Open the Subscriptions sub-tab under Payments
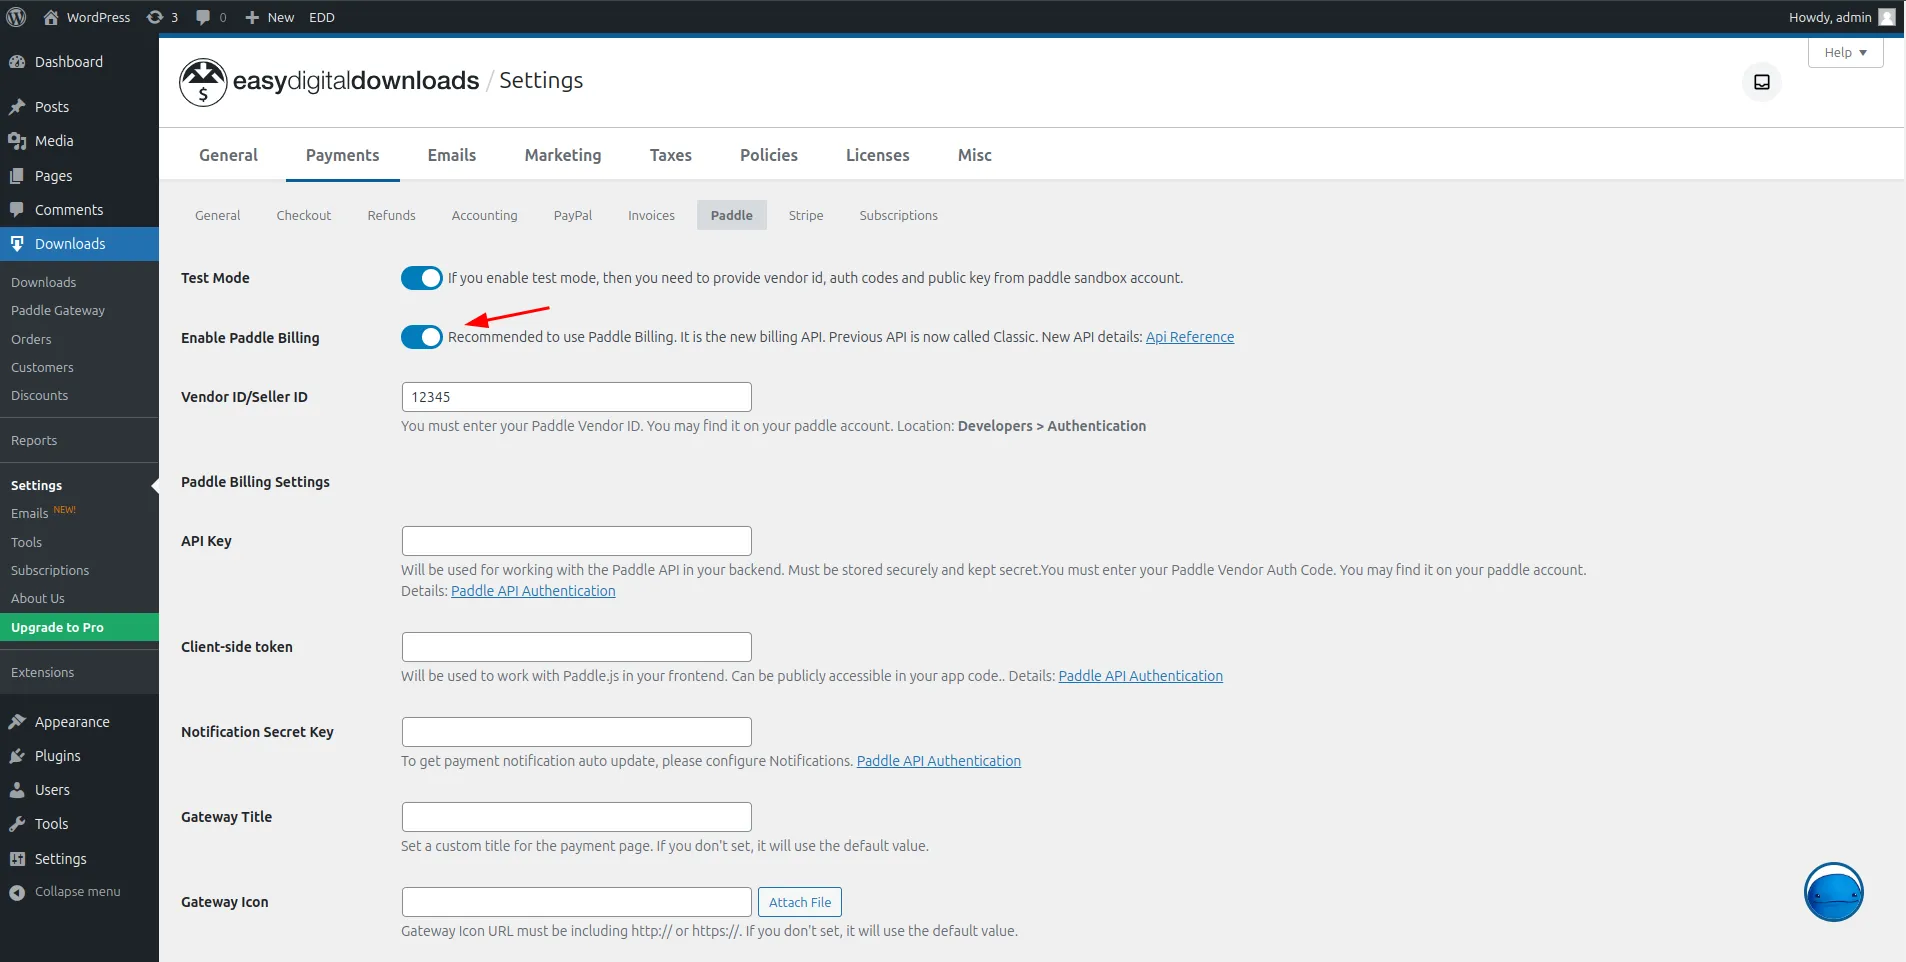 pos(899,215)
